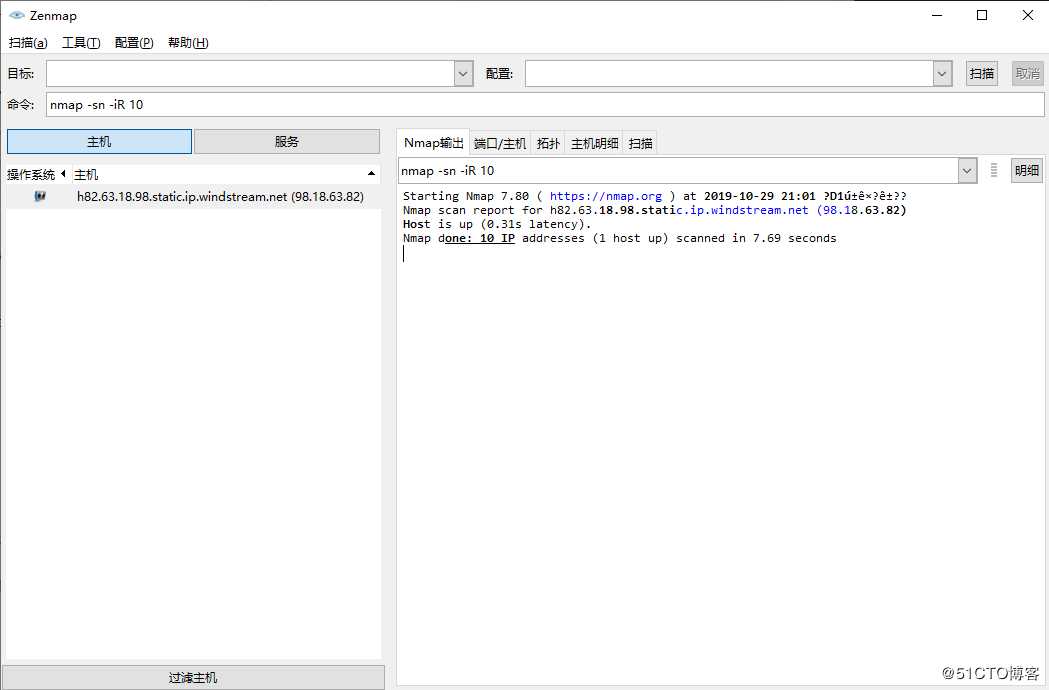
Task: Click the 配置 profile combo box field
Action: click(729, 74)
